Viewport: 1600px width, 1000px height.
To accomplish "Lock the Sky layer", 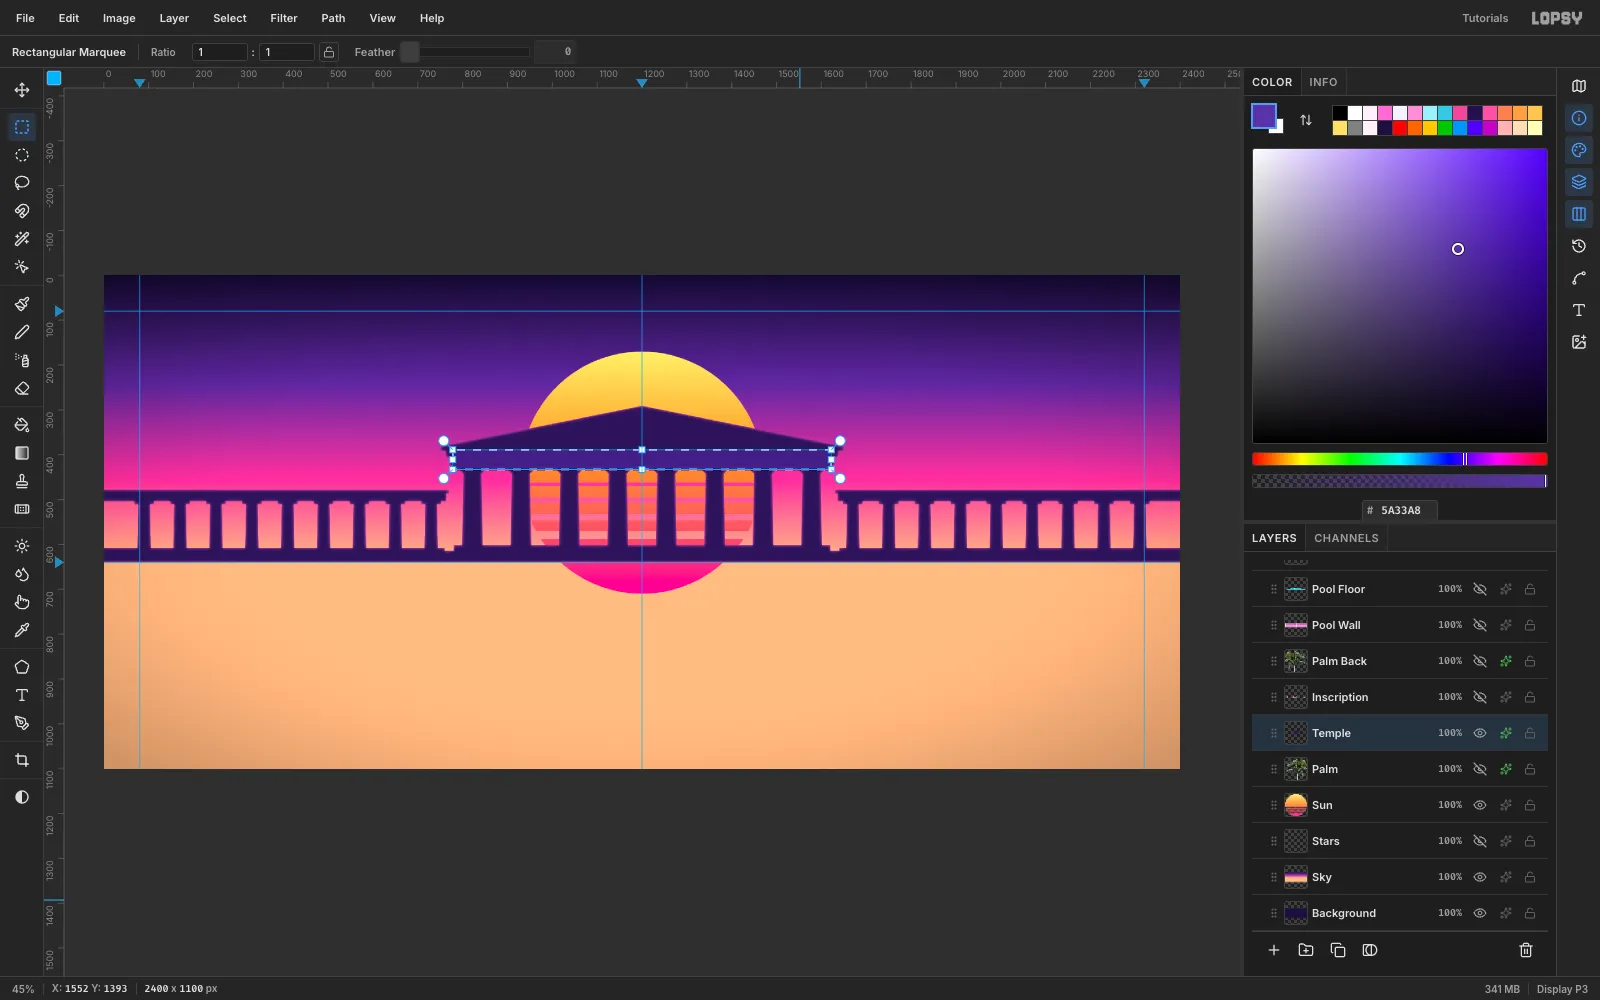I will 1530,877.
